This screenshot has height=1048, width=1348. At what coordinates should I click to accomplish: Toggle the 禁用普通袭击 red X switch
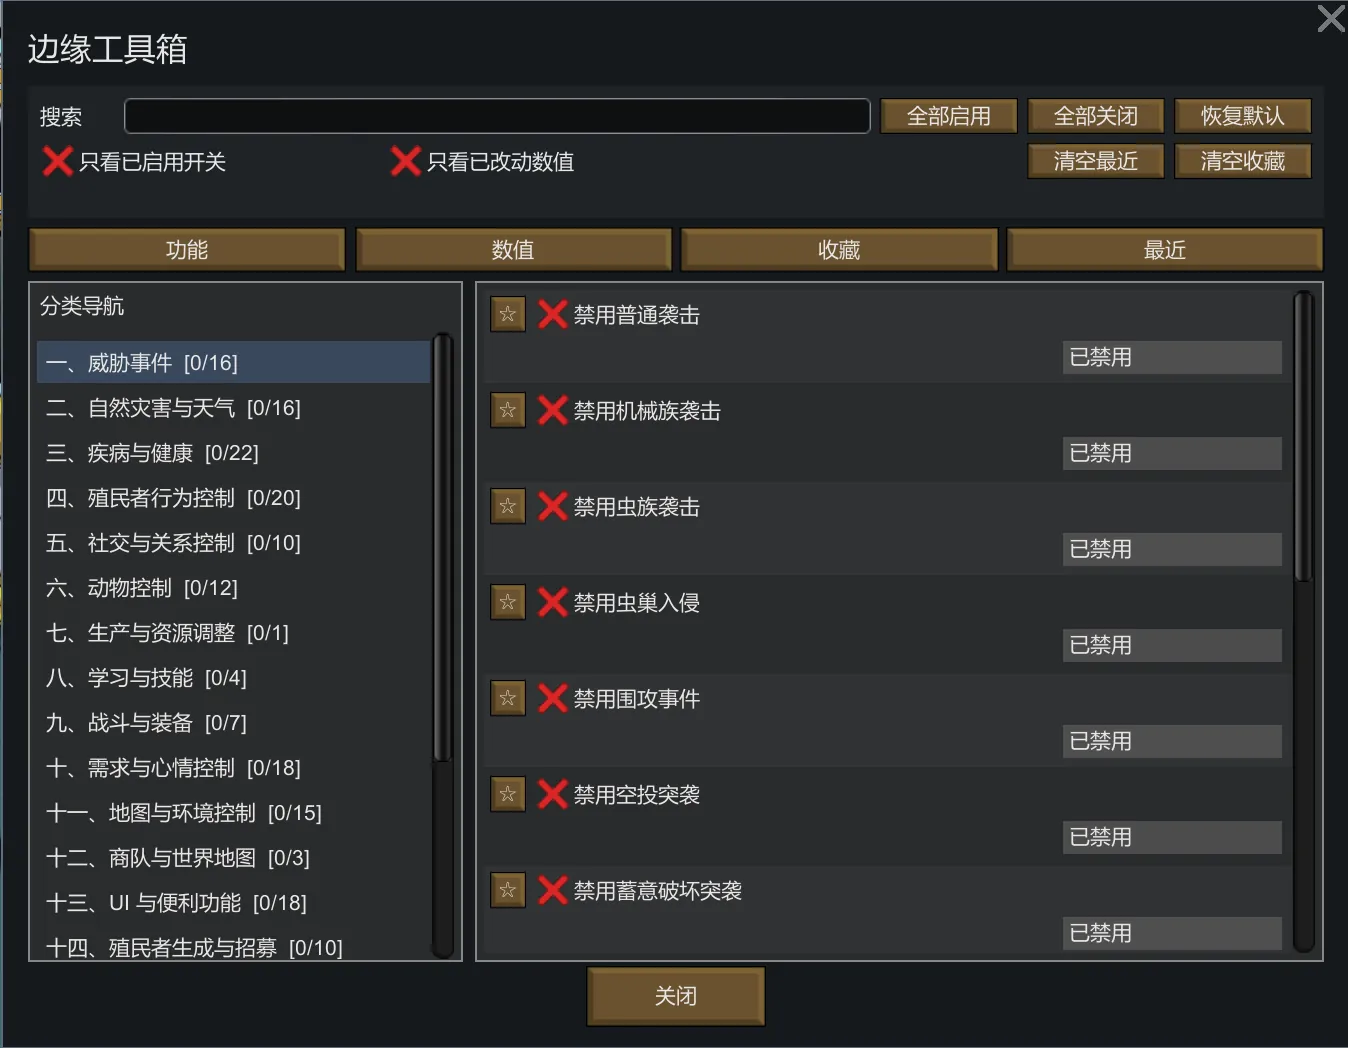coord(553,314)
